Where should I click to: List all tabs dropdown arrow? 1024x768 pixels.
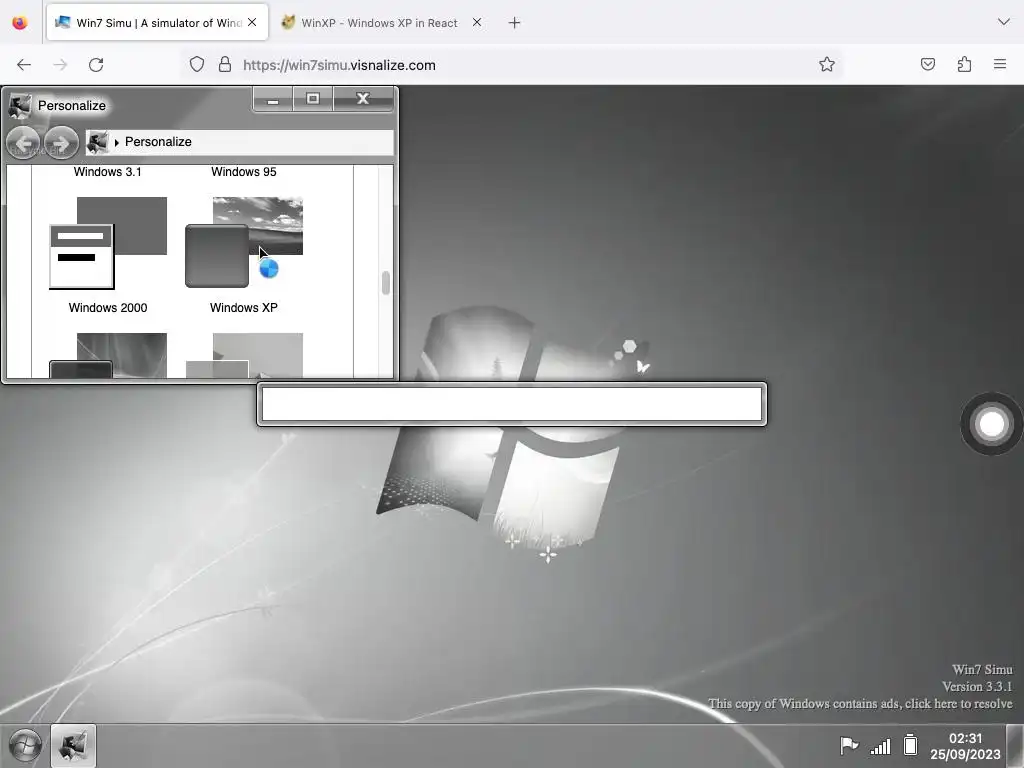tap(1004, 22)
